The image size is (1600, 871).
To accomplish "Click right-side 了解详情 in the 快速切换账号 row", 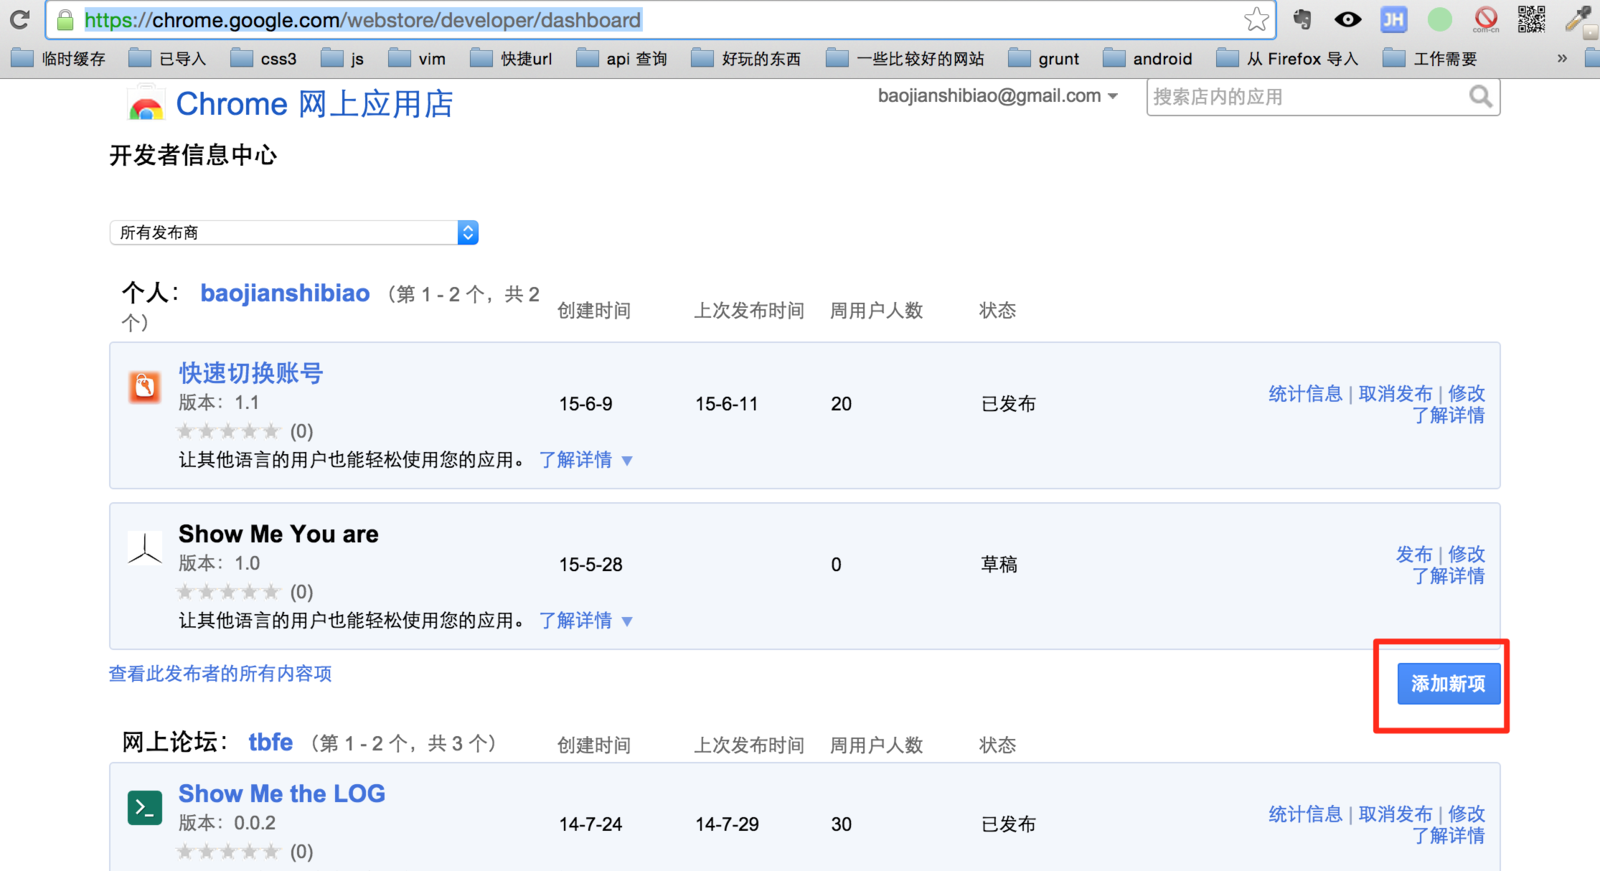I will tap(1448, 416).
